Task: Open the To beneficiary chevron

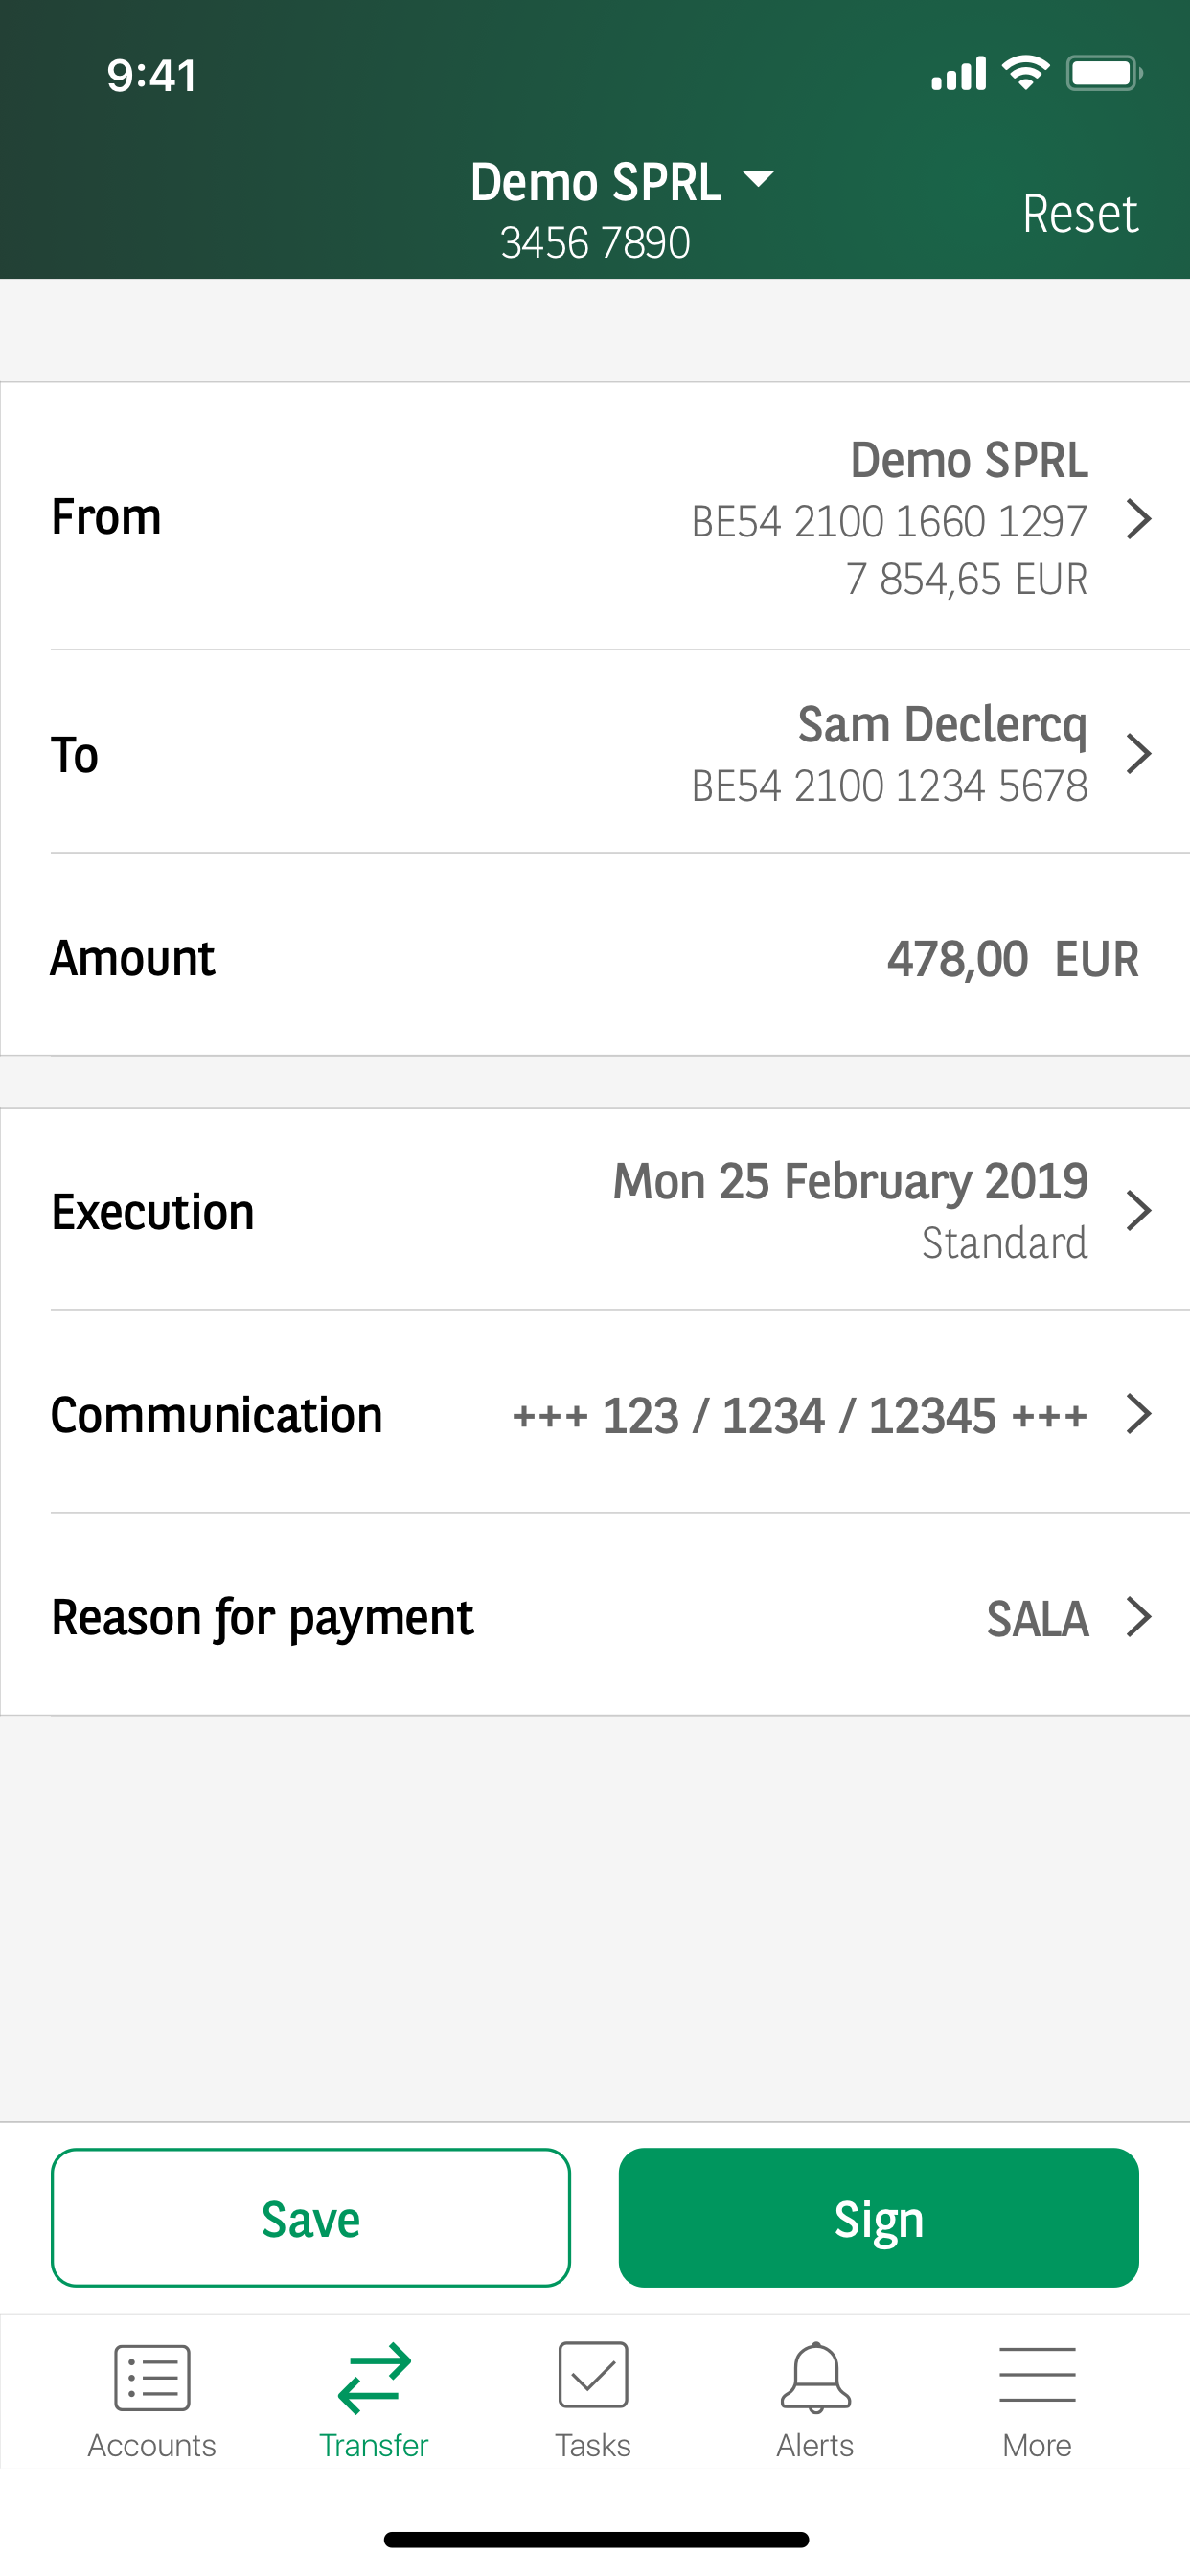Action: pyautogui.click(x=1138, y=754)
